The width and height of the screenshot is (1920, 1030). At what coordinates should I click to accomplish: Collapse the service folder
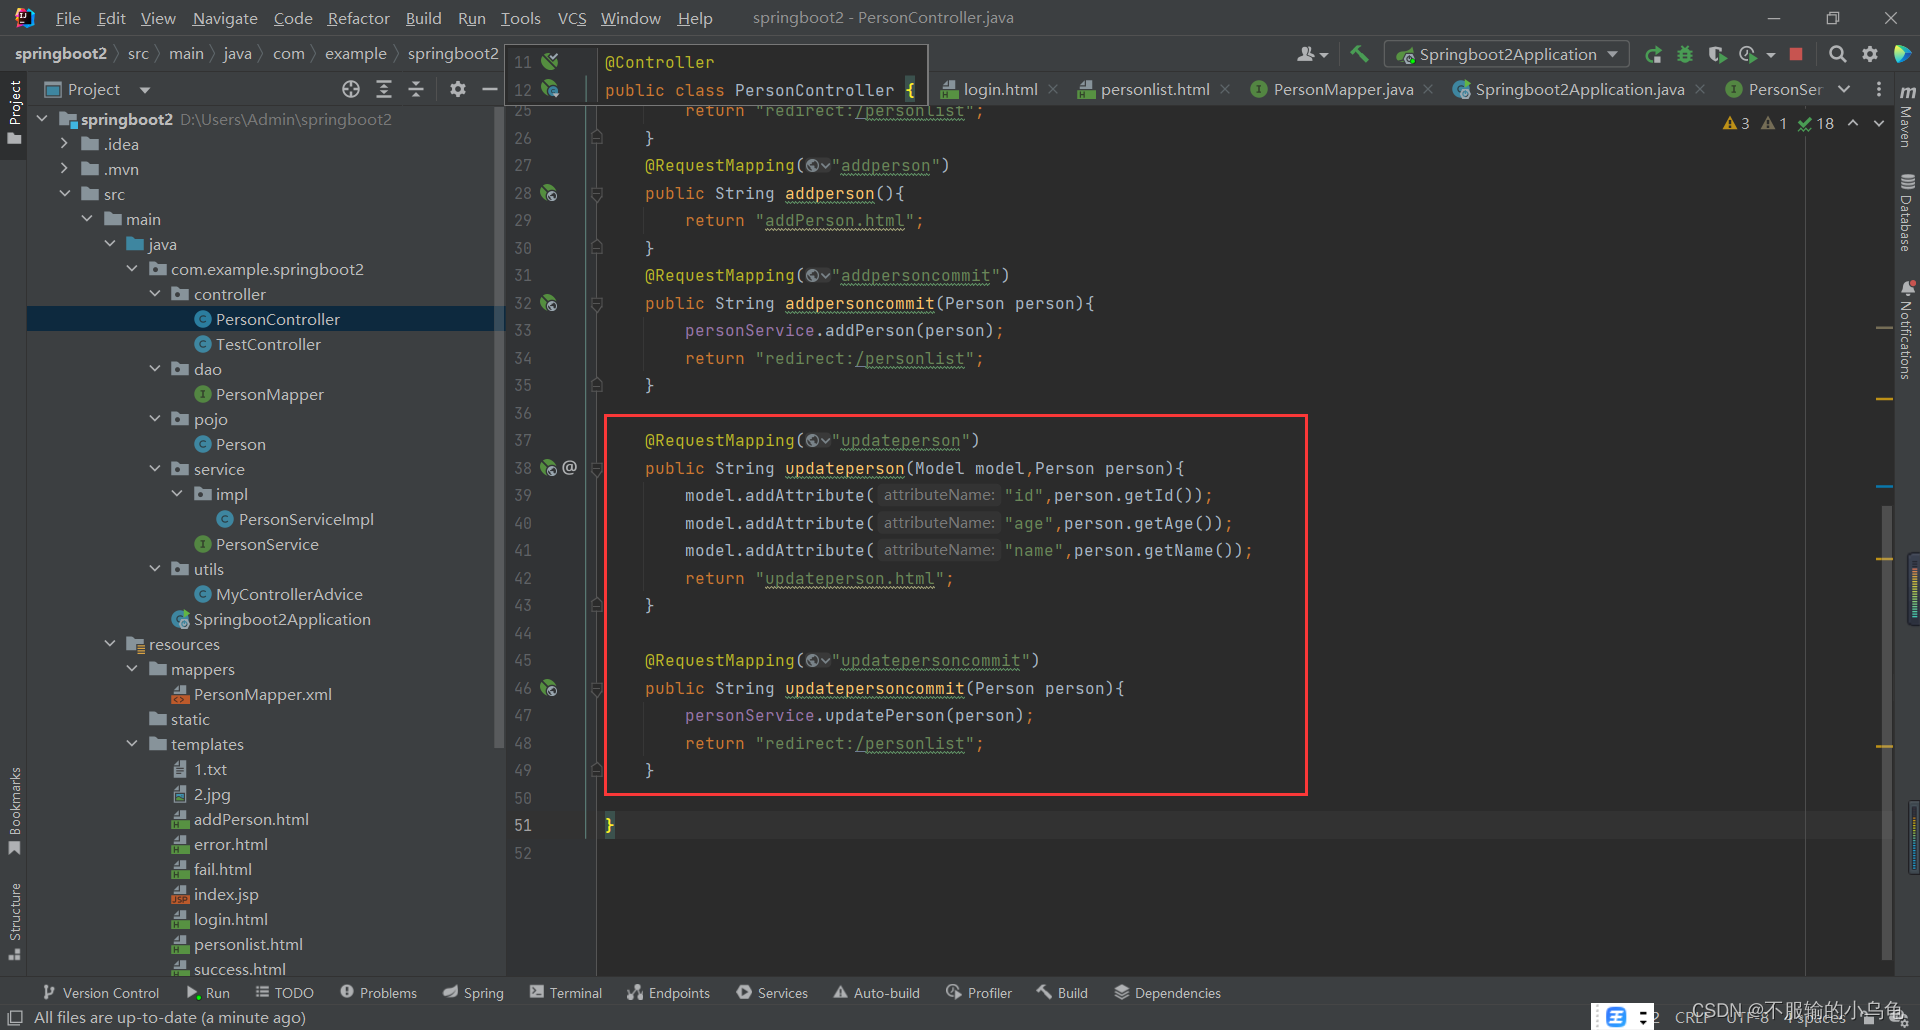pos(155,469)
